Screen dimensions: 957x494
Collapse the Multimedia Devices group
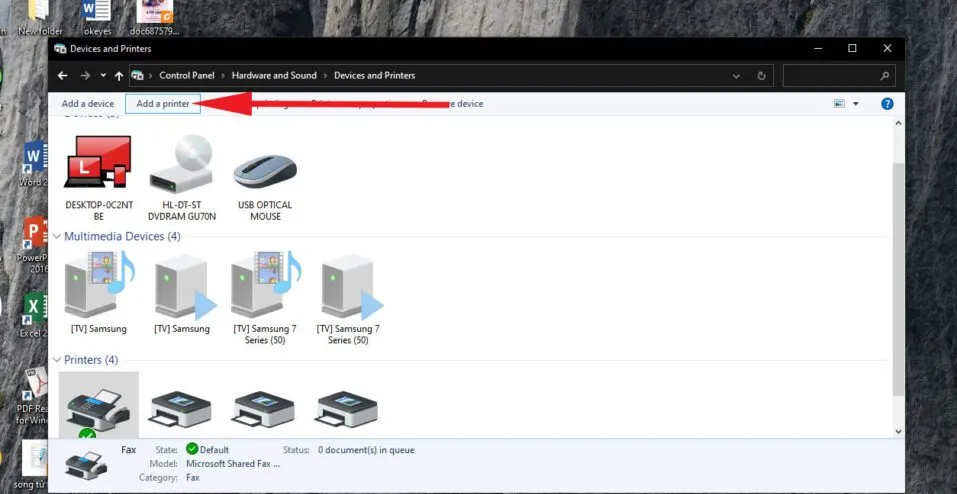57,237
